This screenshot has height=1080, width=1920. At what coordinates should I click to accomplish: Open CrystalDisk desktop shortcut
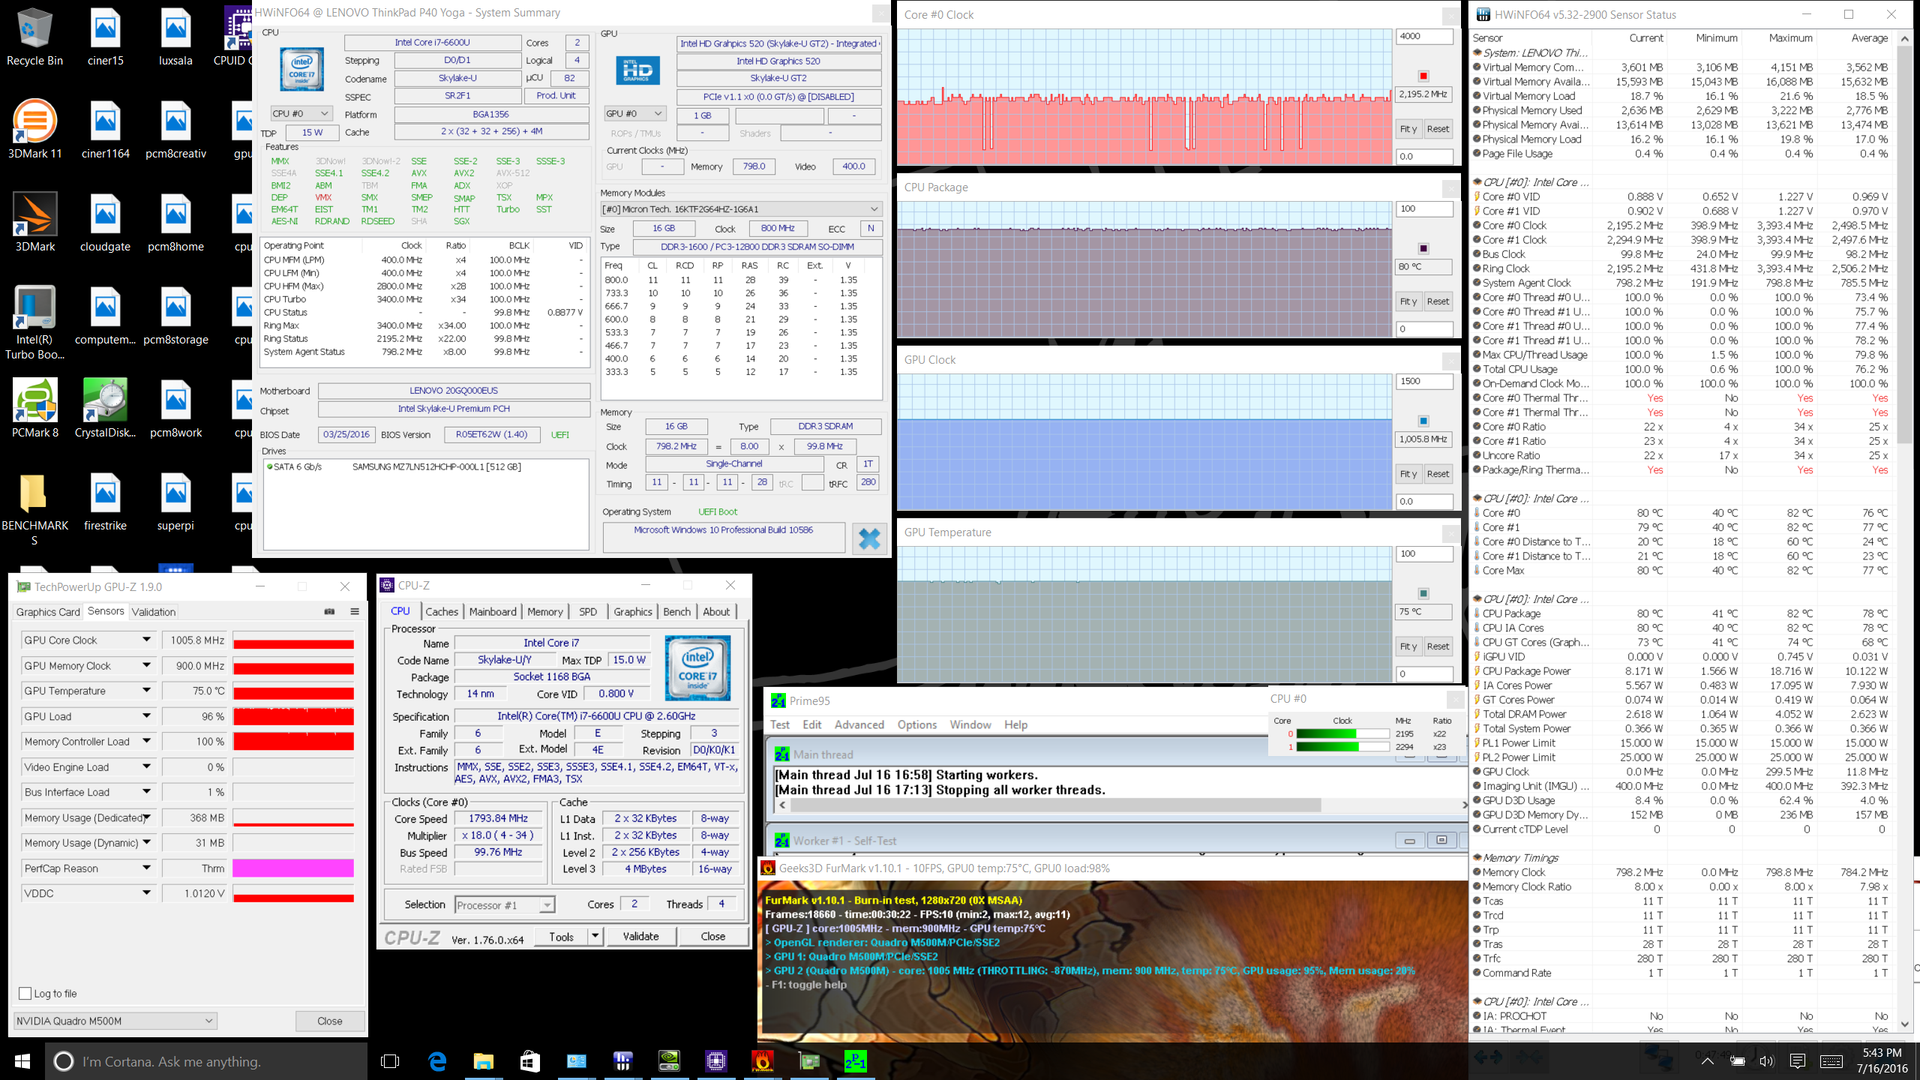pos(105,408)
